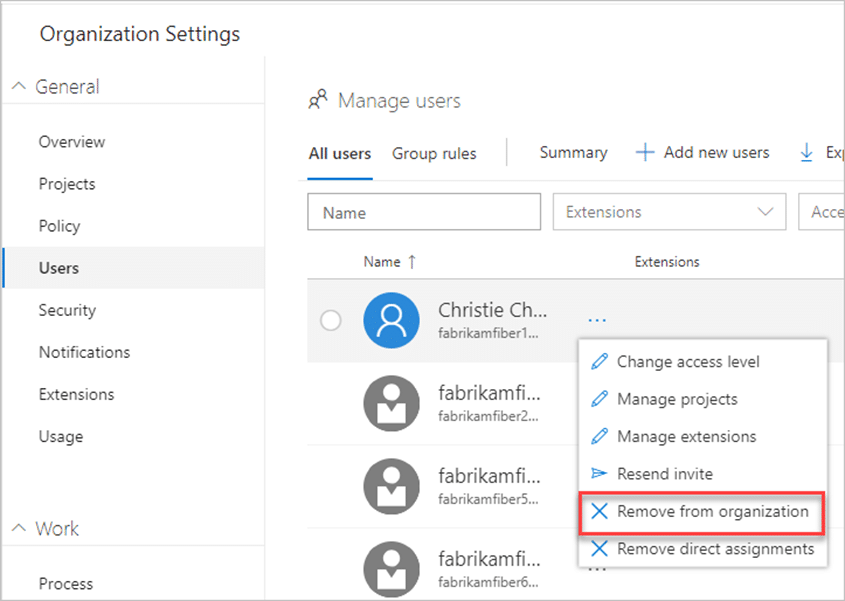The width and height of the screenshot is (845, 601).
Task: Switch to the Group rules tab
Action: 434,154
